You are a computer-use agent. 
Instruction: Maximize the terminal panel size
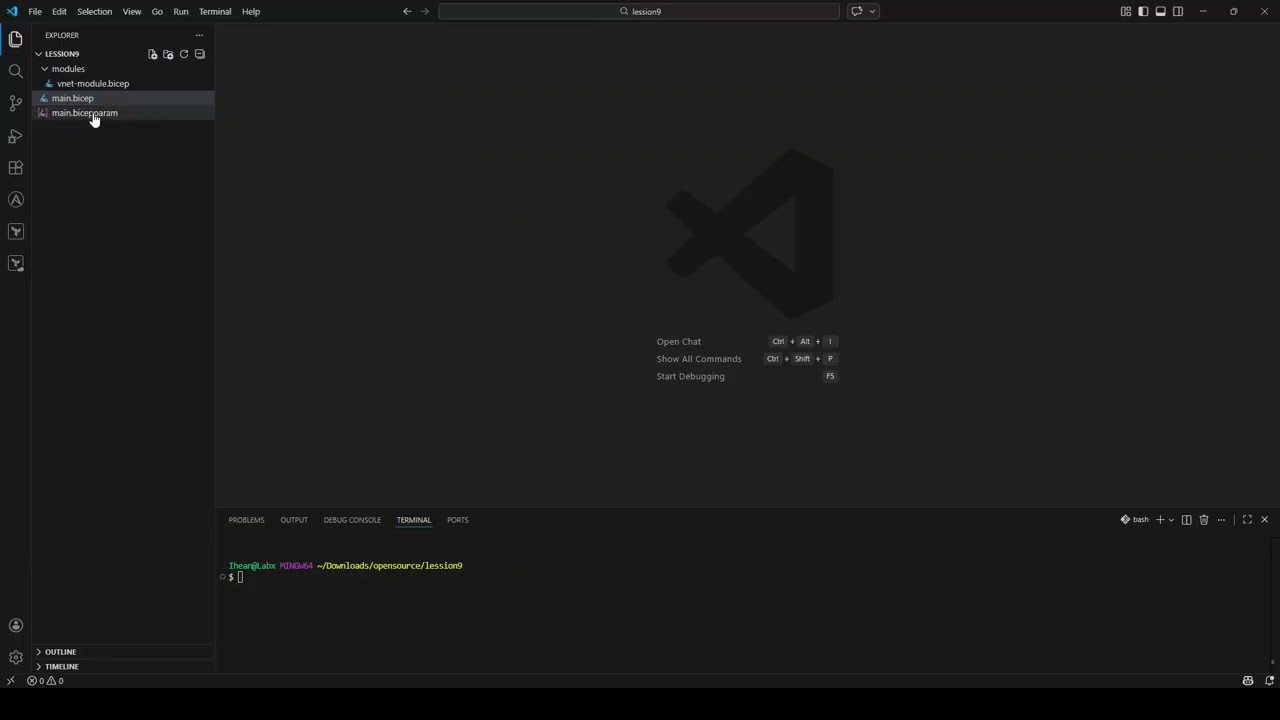(x=1247, y=520)
